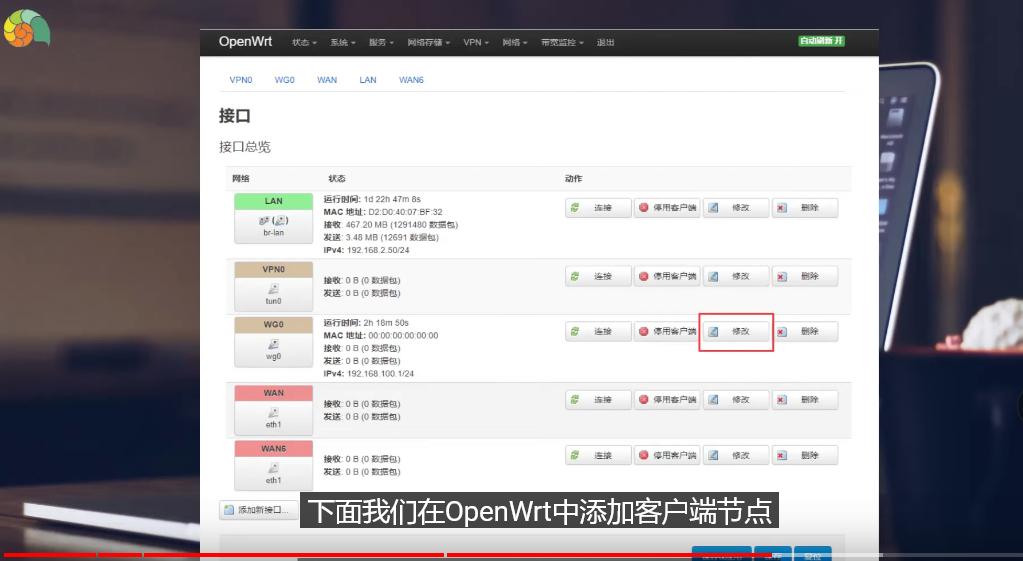
Task: Click the 接口总览 section heading
Action: (x=245, y=147)
